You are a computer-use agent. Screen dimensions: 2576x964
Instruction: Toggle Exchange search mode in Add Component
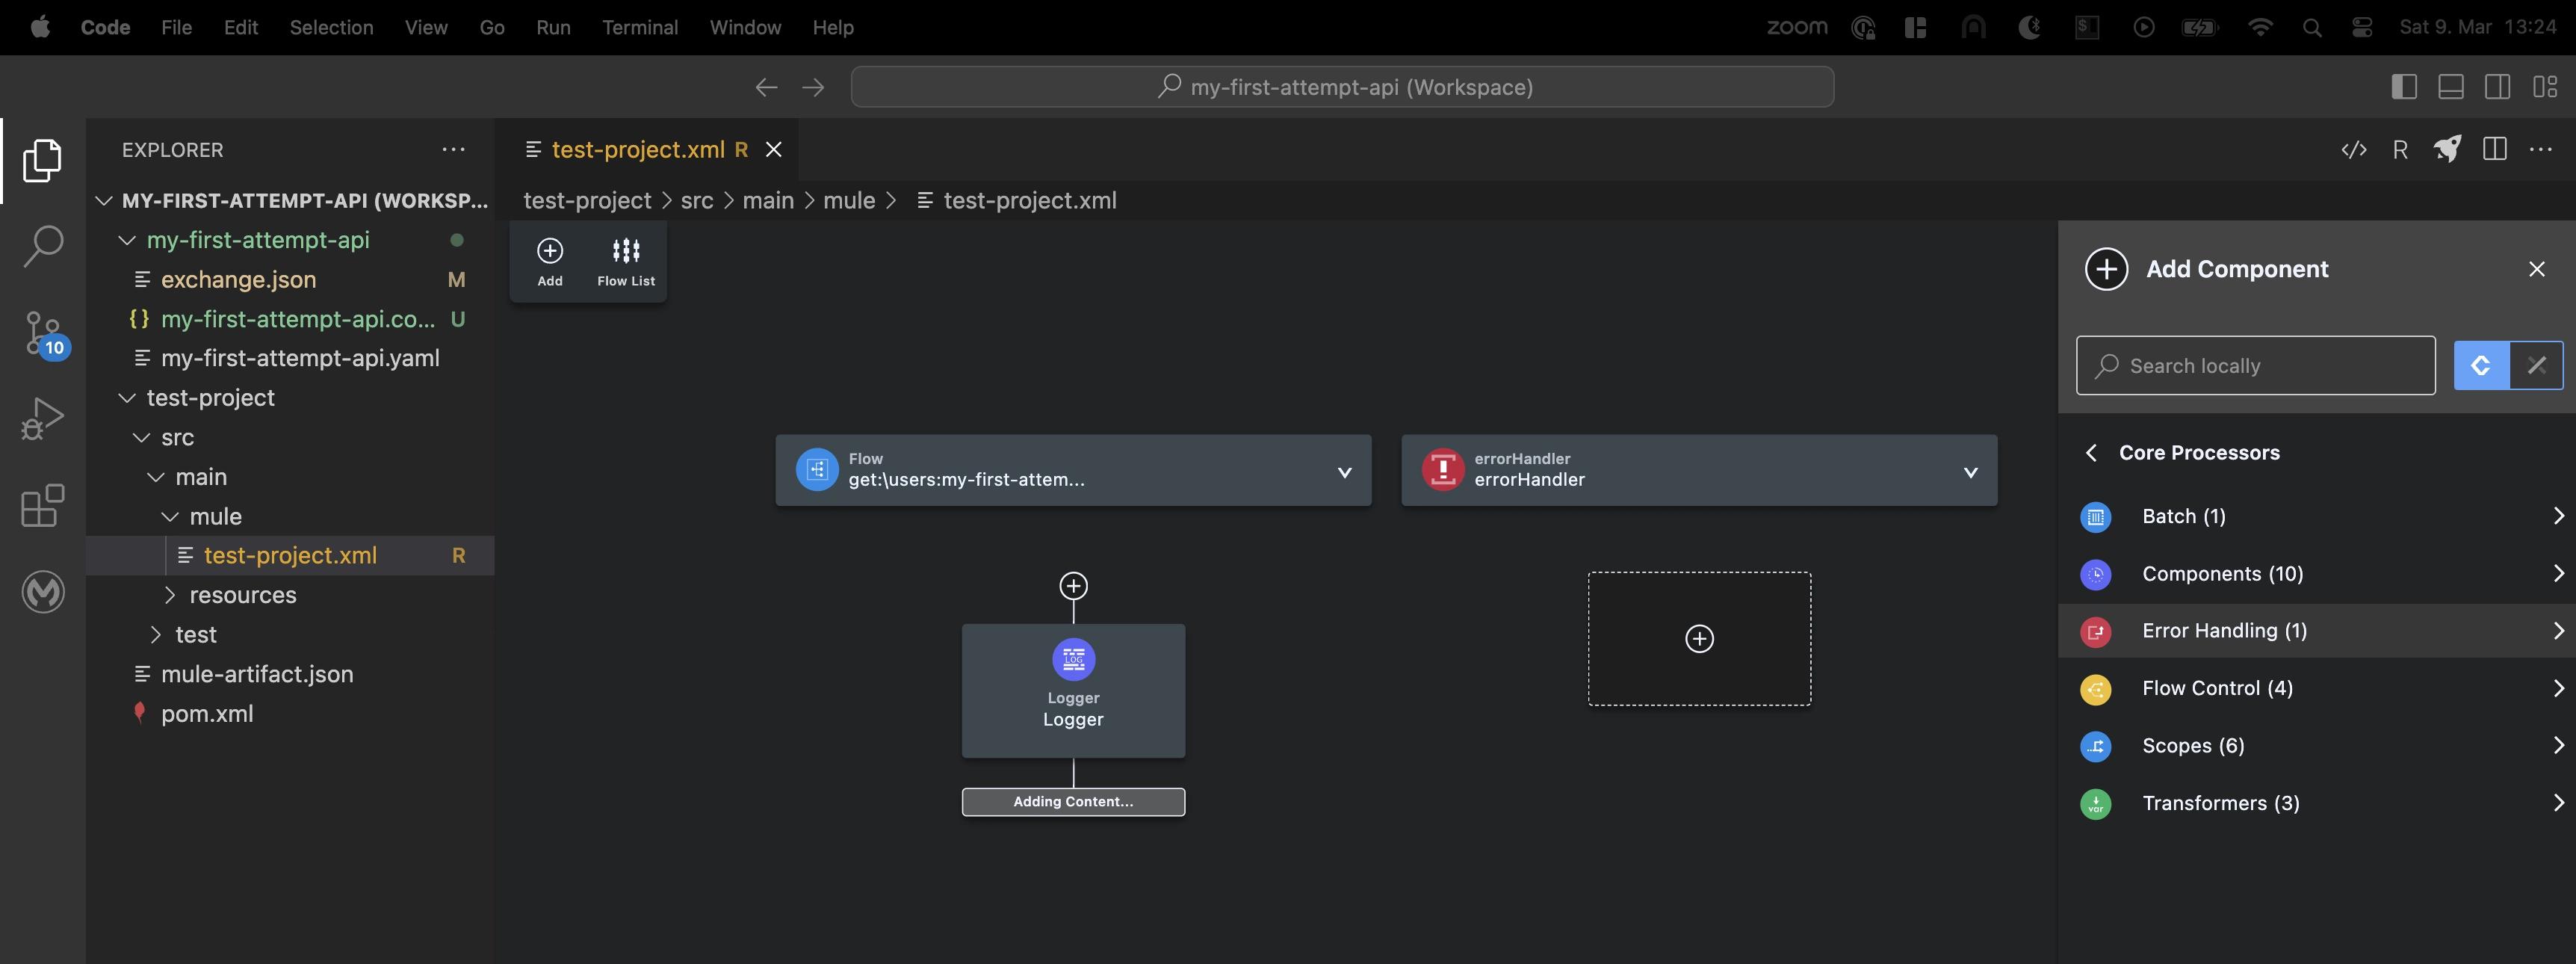pyautogui.click(x=2535, y=365)
